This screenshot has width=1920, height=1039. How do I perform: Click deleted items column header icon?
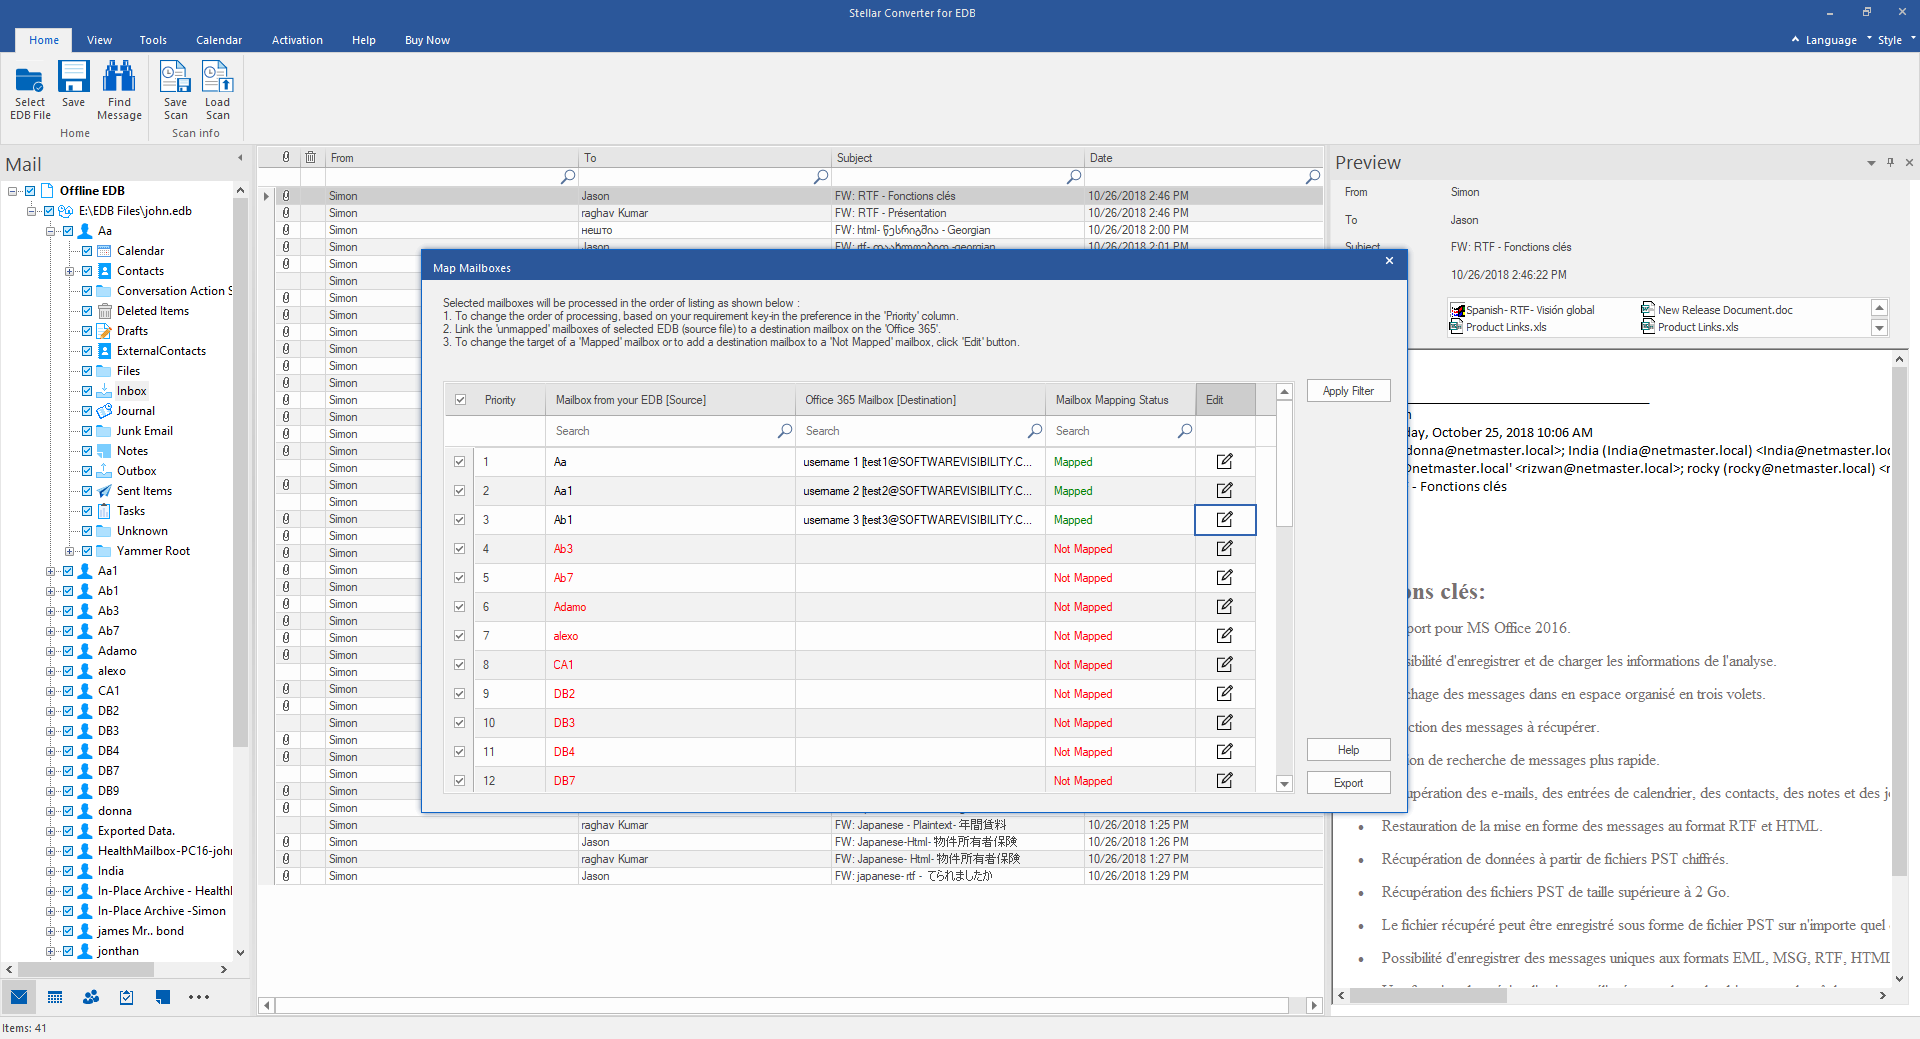(311, 158)
